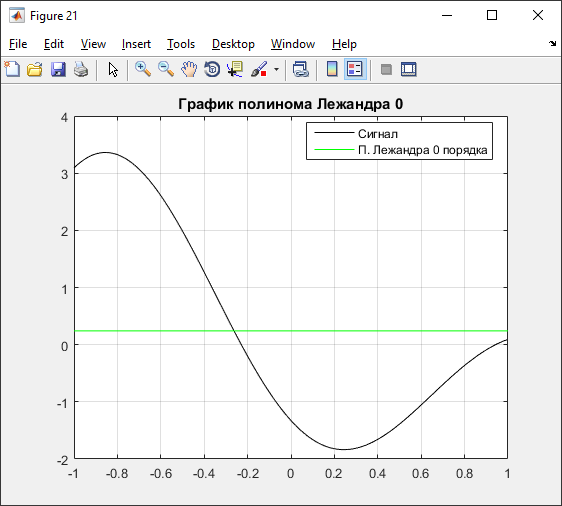562x506 pixels.
Task: Open a file with the folder icon
Action: point(35,69)
